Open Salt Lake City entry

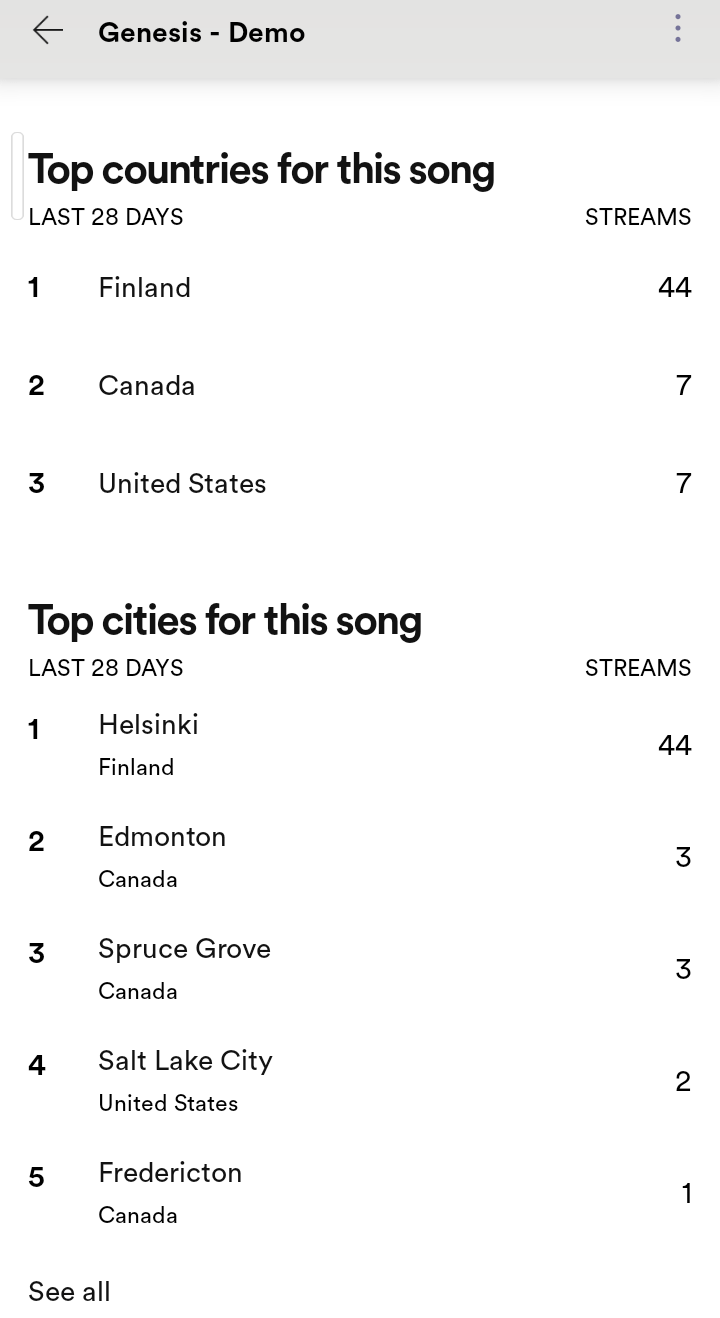360,1081
